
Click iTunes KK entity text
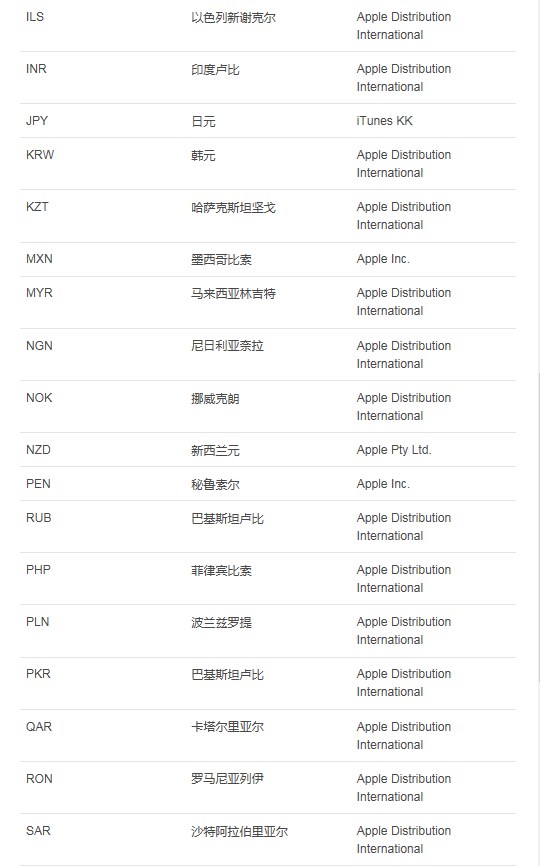pos(384,120)
